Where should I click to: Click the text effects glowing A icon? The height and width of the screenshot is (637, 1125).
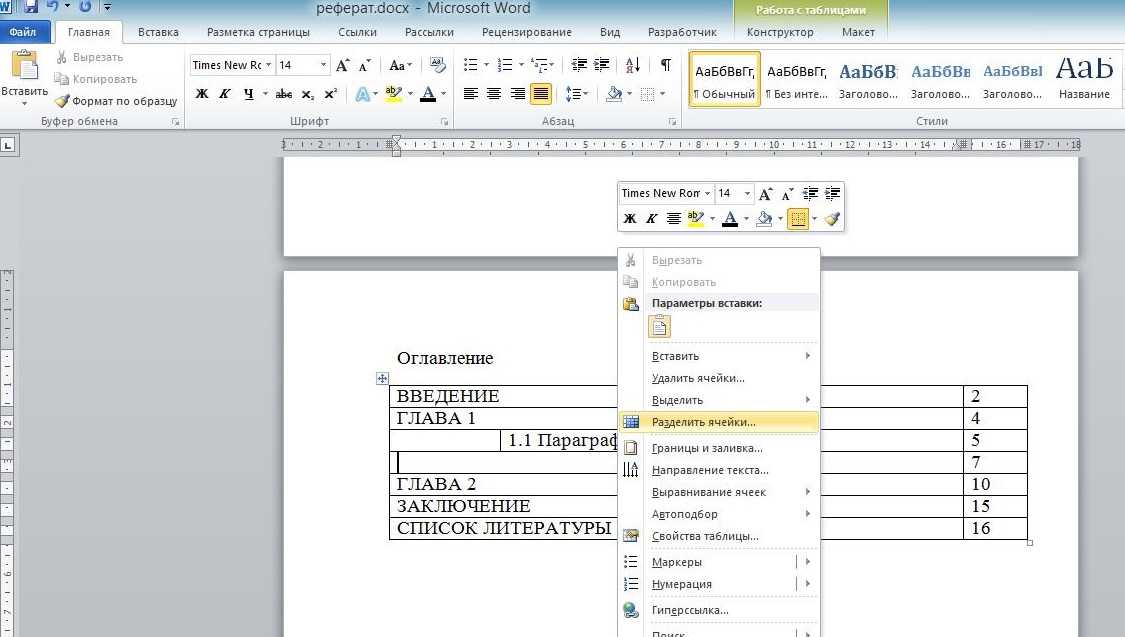tap(362, 94)
